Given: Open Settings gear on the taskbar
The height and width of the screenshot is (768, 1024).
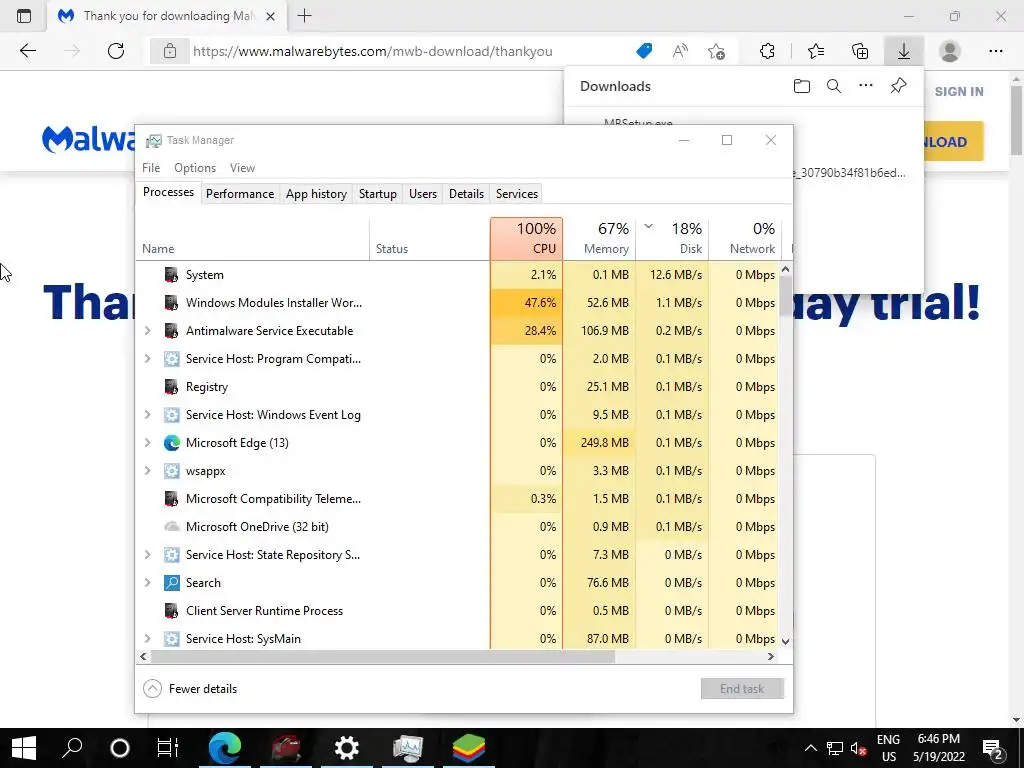Looking at the screenshot, I should [x=346, y=748].
